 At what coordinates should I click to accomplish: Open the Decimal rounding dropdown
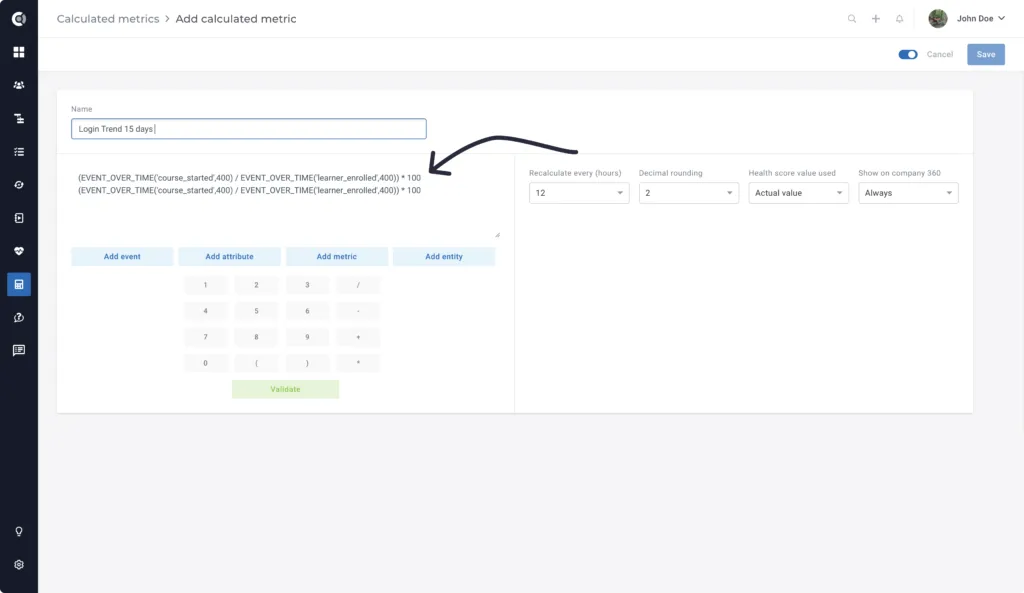[688, 193]
